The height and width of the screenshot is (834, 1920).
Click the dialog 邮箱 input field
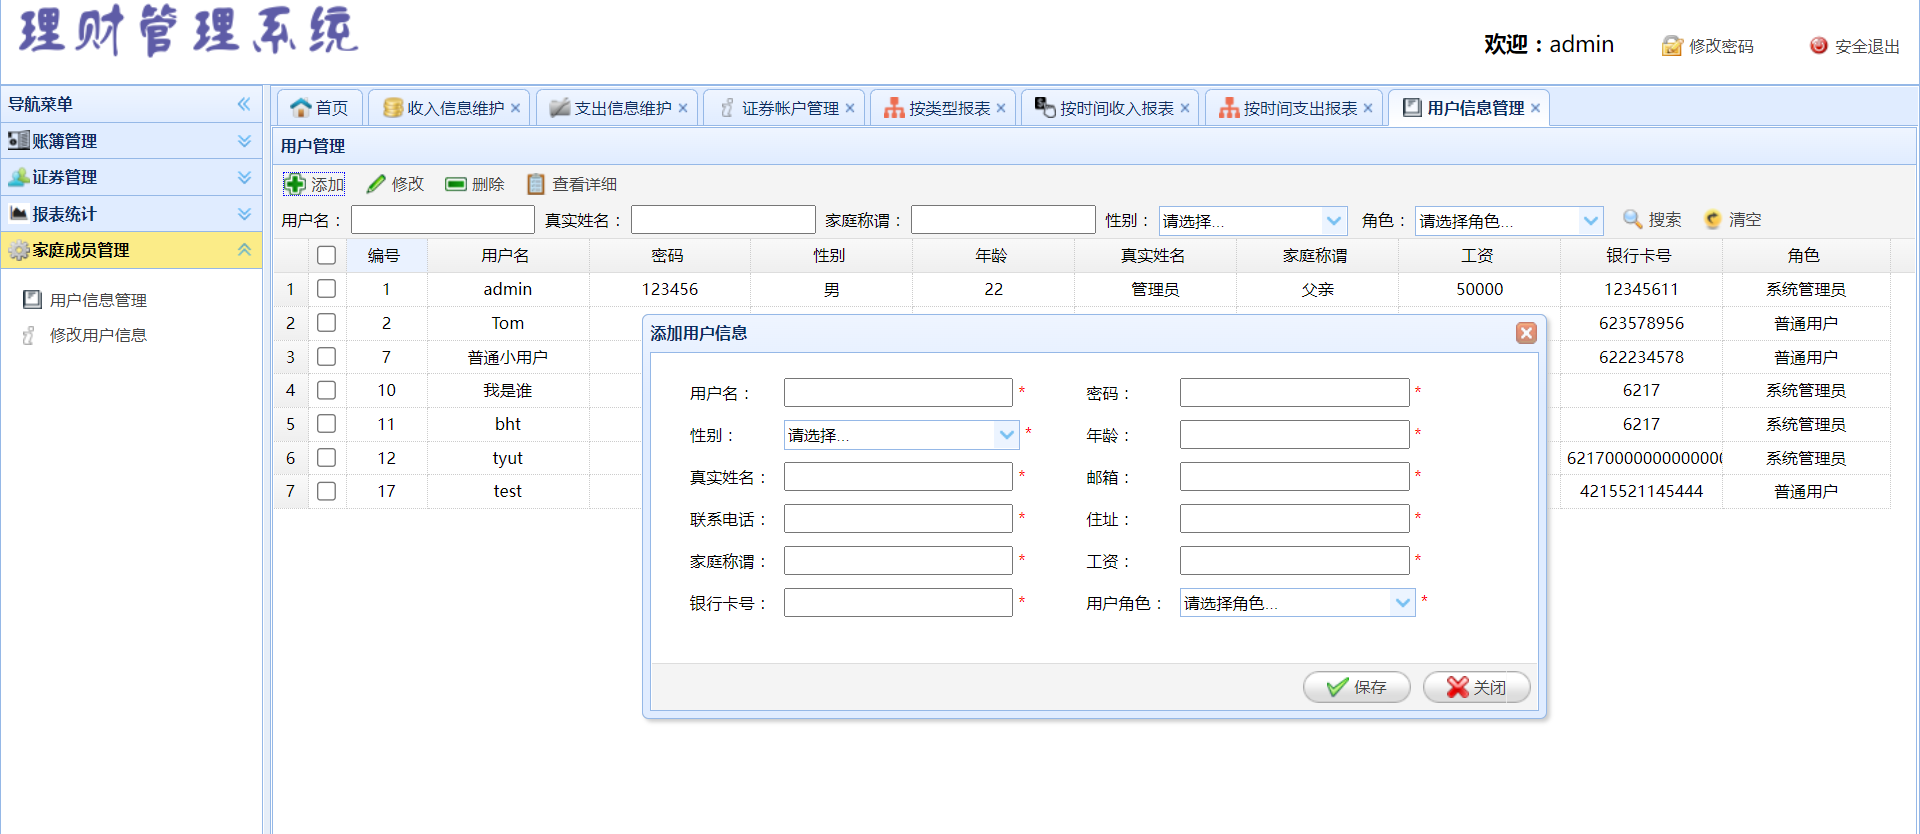(x=1294, y=477)
